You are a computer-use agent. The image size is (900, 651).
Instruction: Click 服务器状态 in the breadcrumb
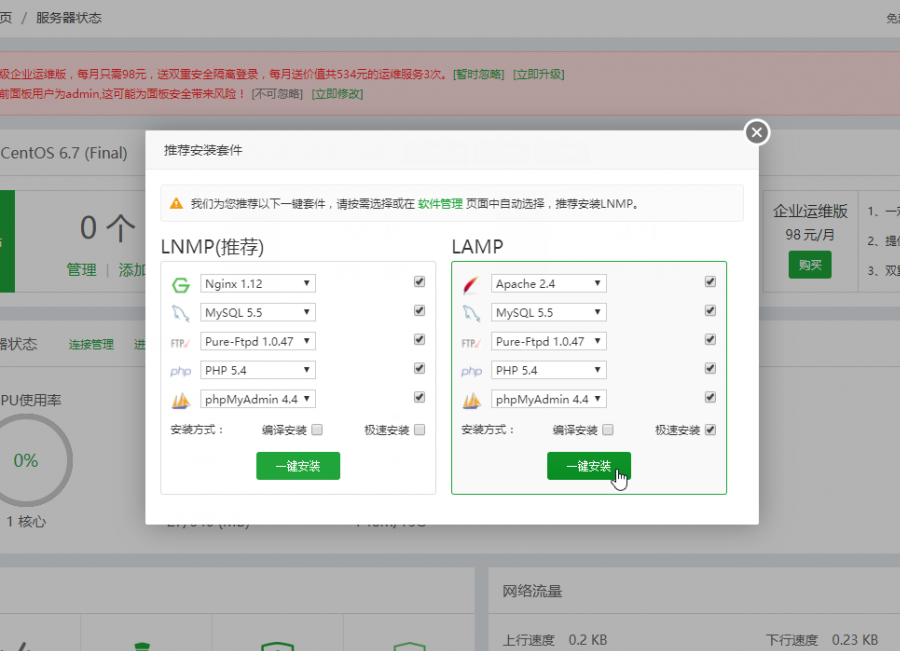pos(69,18)
